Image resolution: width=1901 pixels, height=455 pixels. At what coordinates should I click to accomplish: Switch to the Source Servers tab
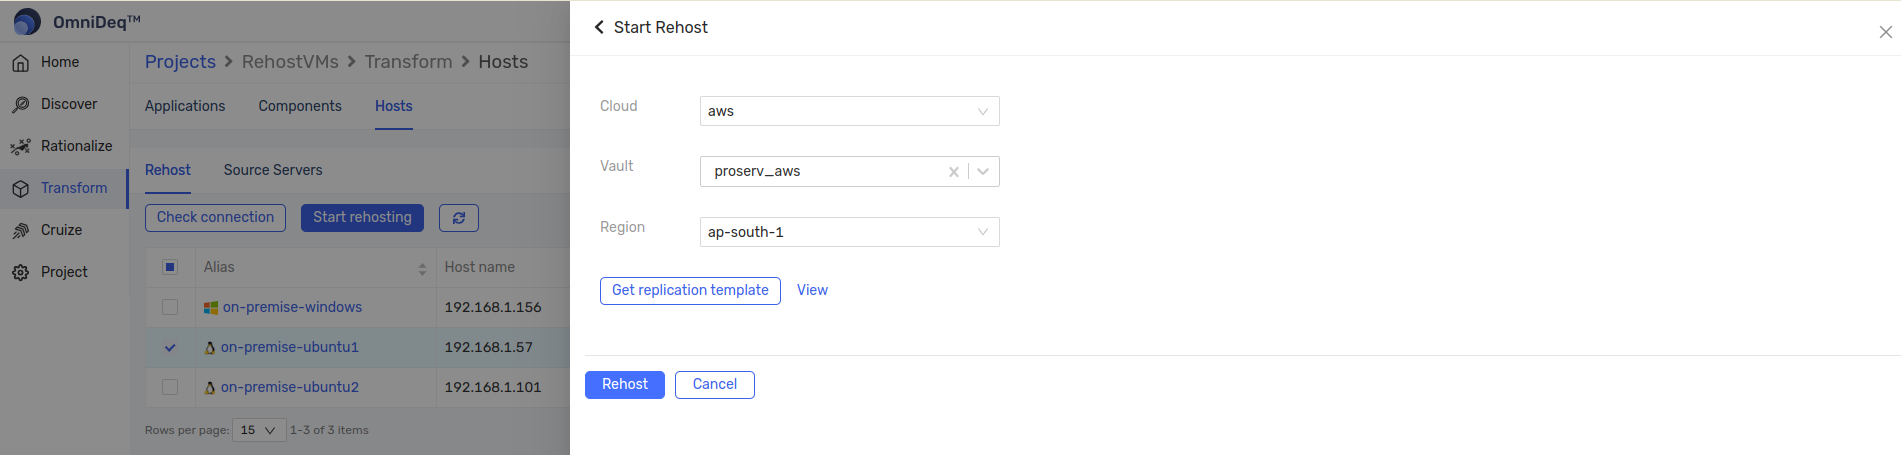tap(273, 170)
